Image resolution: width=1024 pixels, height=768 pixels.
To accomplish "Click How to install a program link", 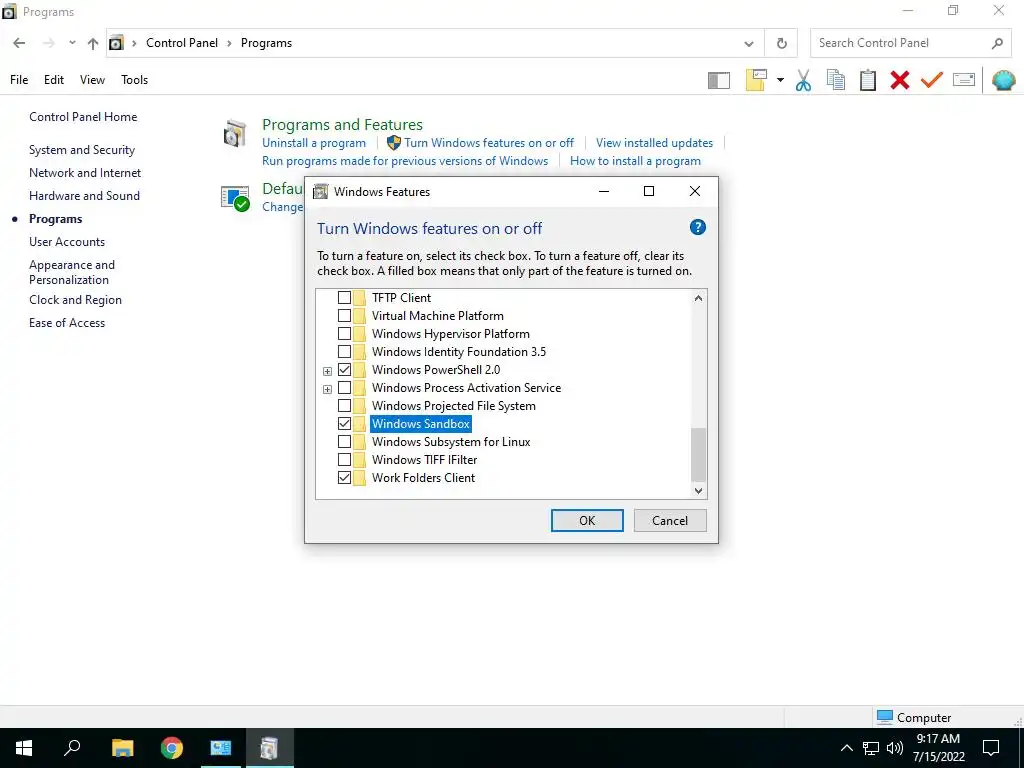I will coord(635,161).
